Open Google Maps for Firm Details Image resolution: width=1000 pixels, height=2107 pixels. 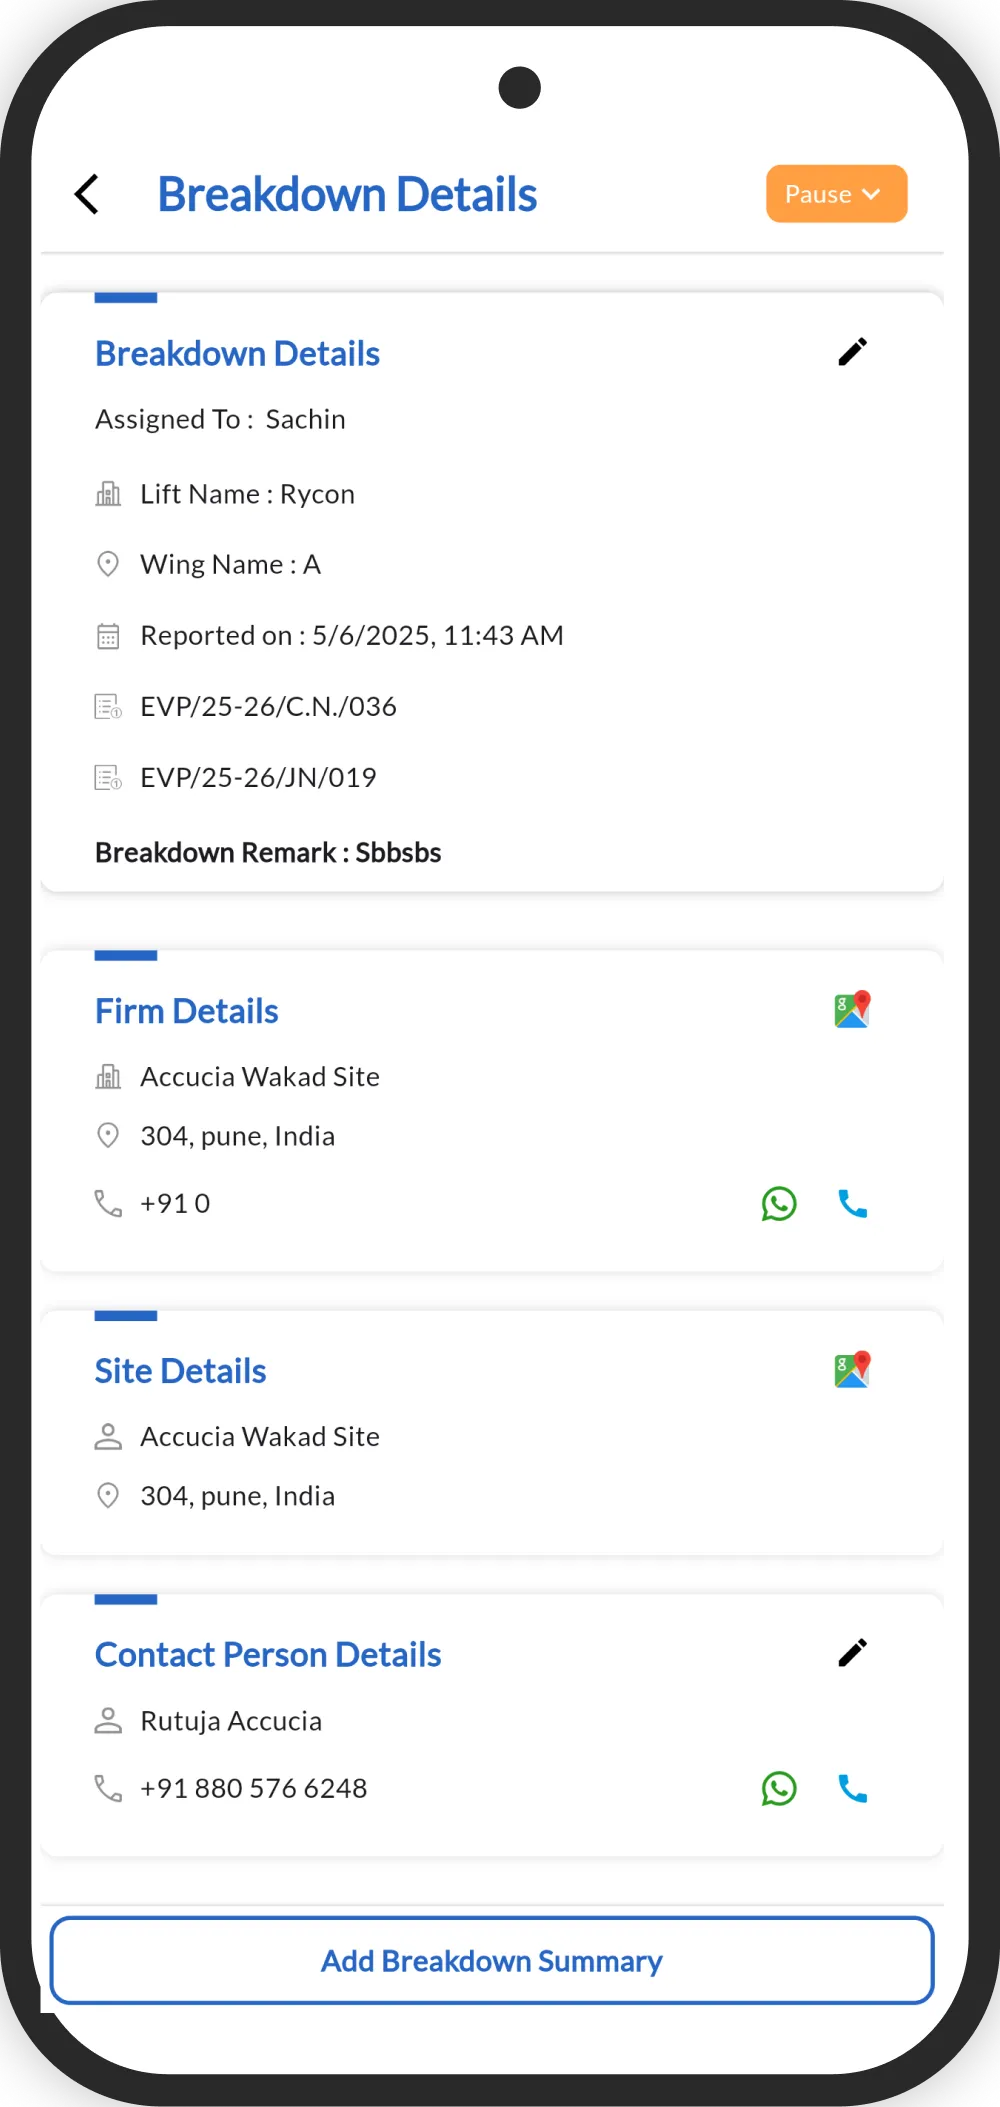(851, 1009)
